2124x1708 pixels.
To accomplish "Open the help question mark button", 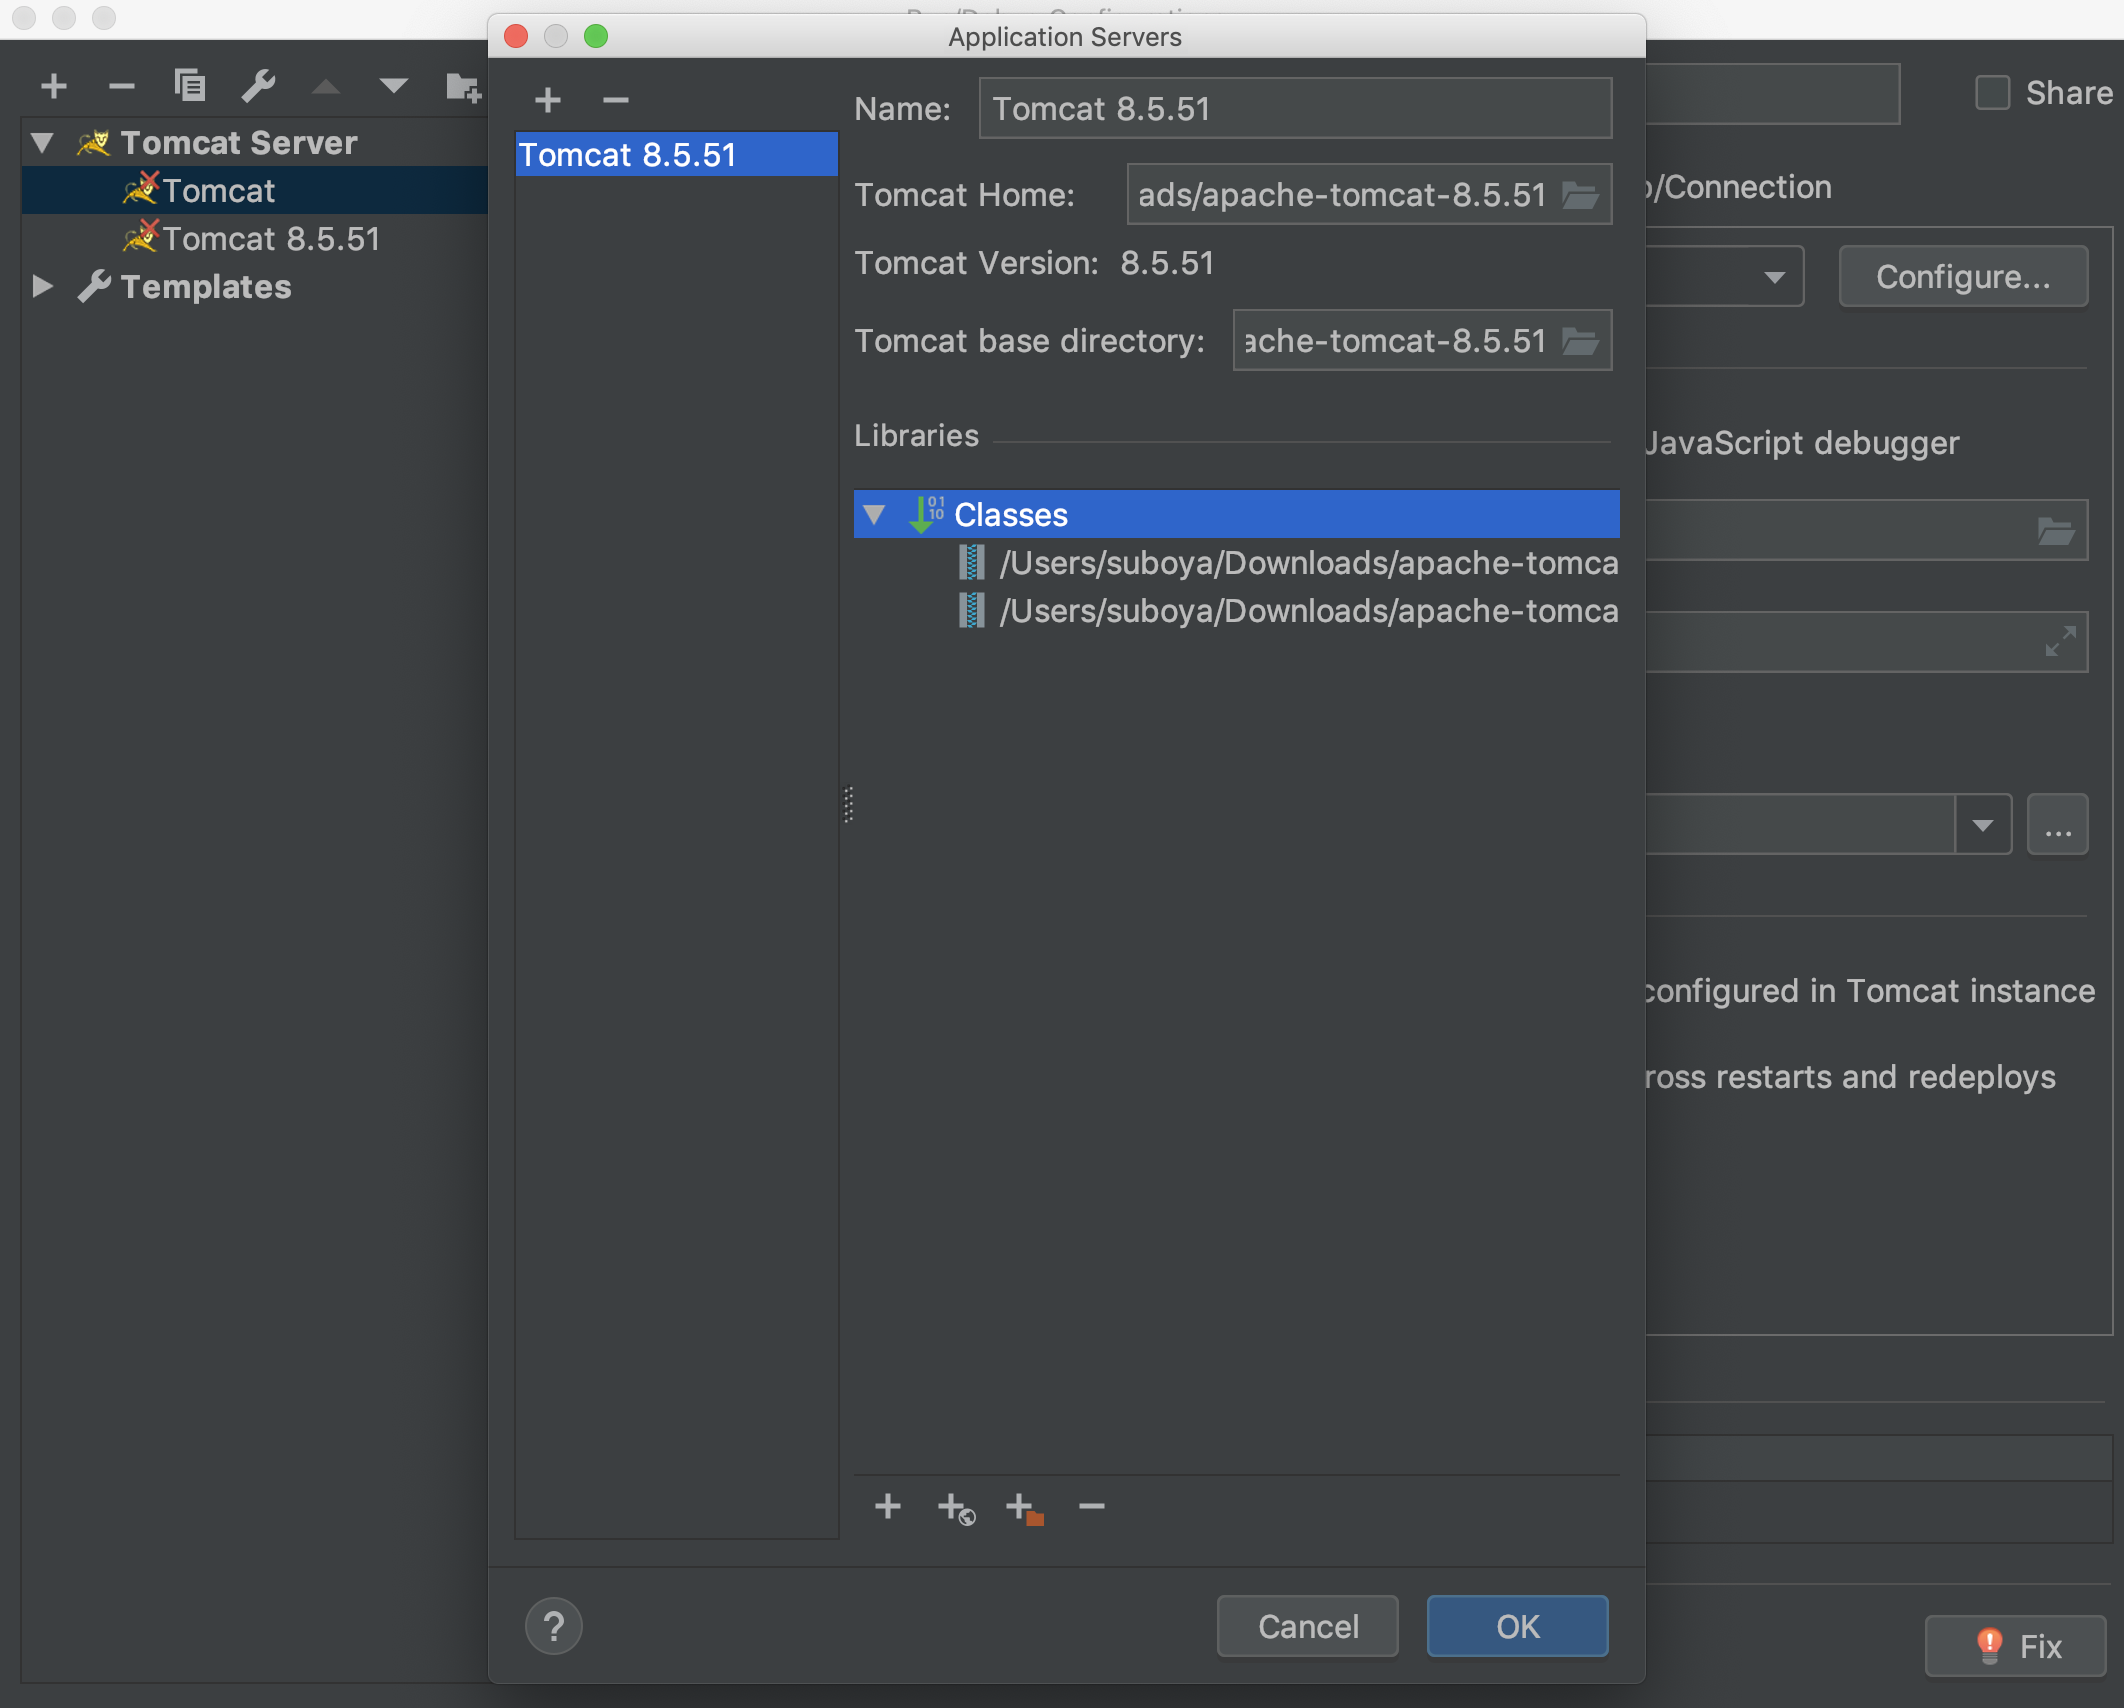I will point(553,1626).
